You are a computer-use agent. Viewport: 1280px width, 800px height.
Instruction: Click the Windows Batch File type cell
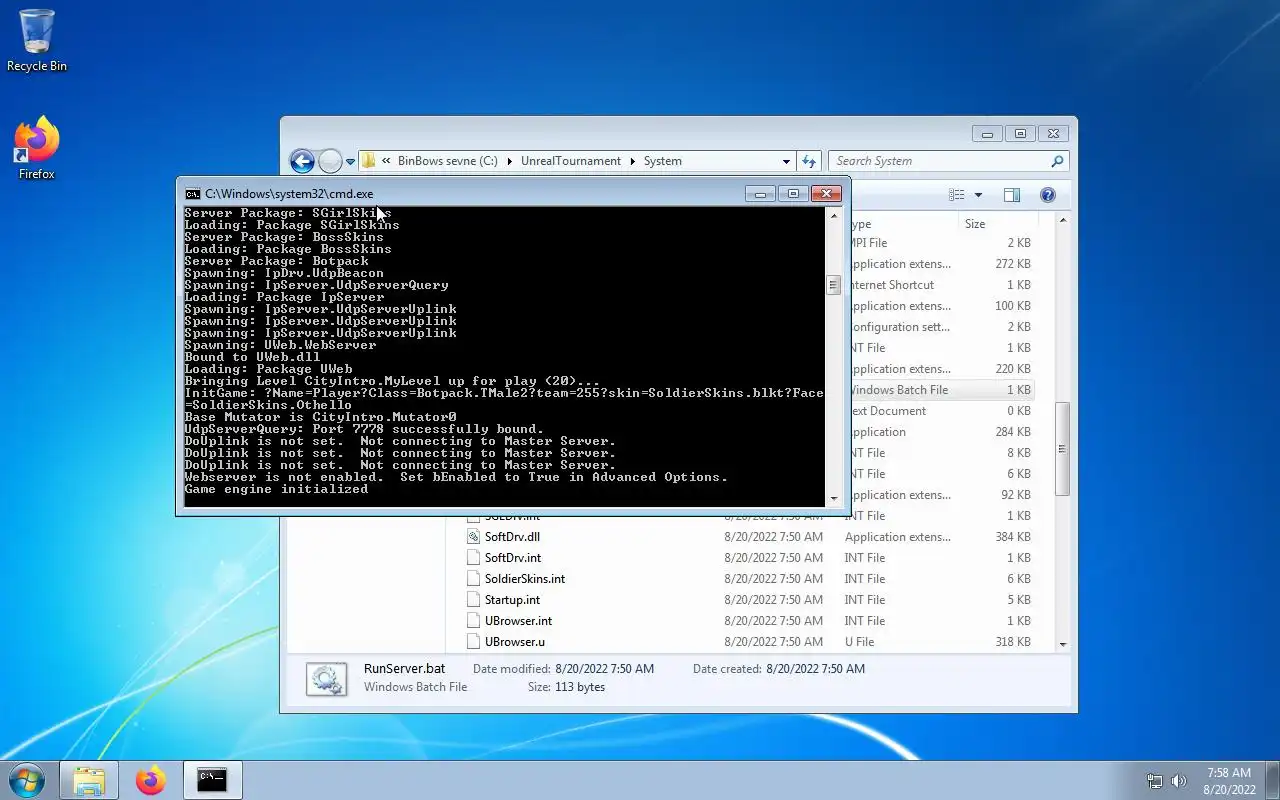(899, 390)
